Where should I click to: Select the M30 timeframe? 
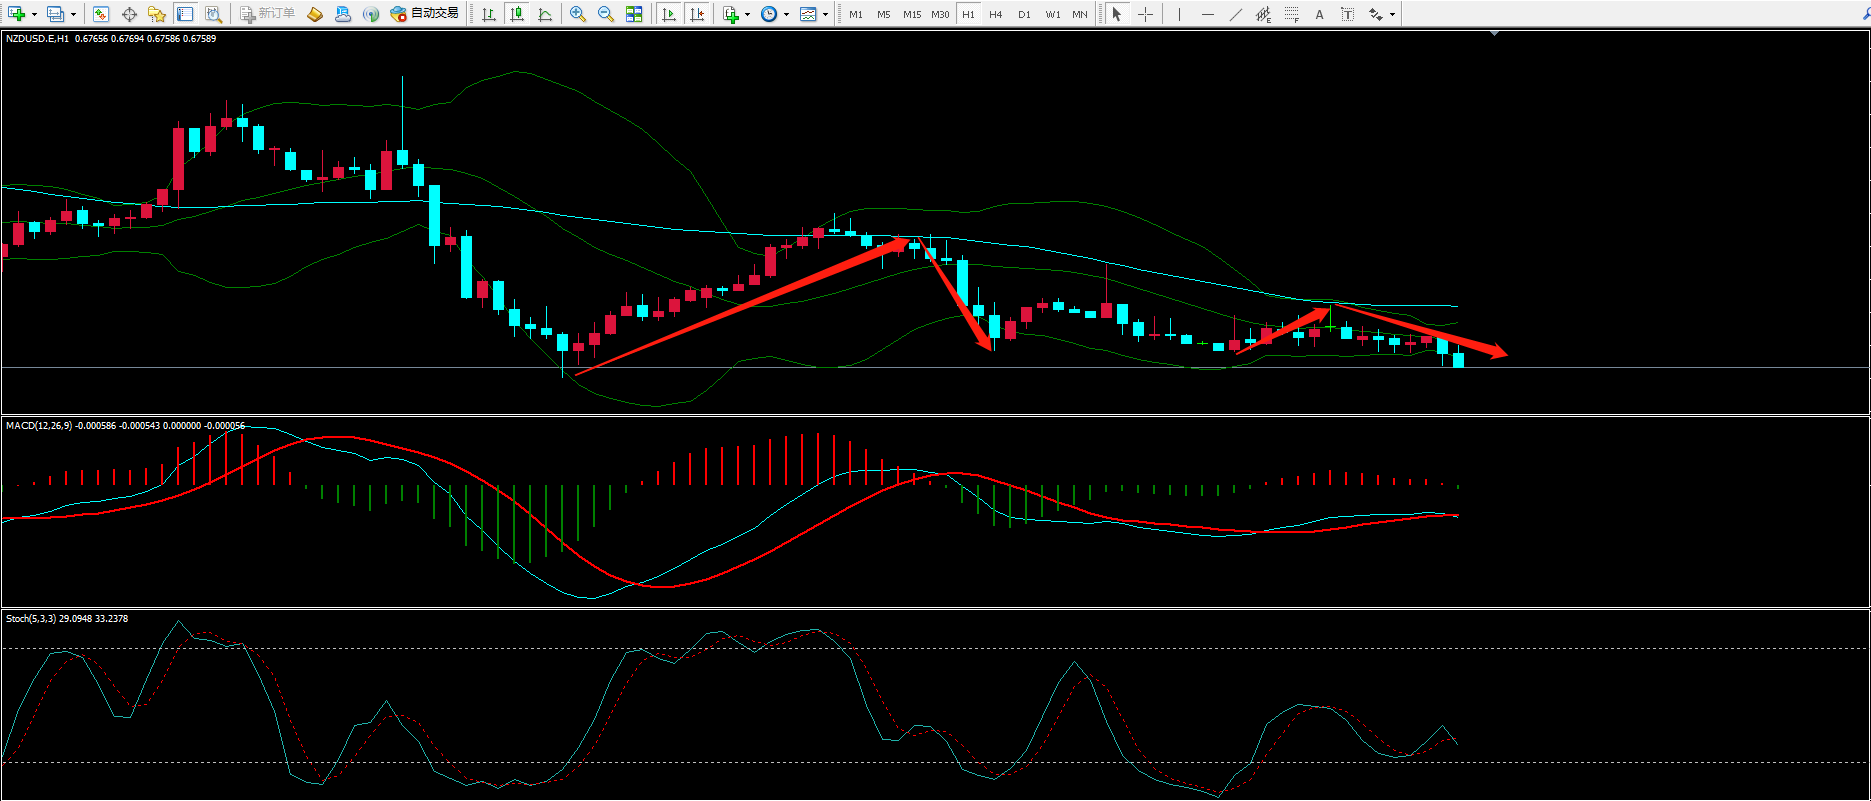click(x=940, y=14)
